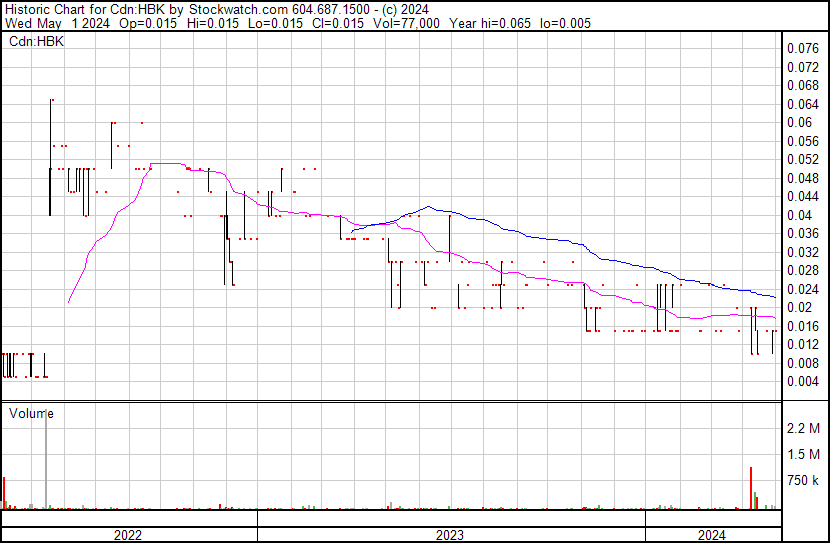Viewport: 830px width, 543px height.
Task: Click the 'Year hi=0.065' text
Action: point(490,23)
